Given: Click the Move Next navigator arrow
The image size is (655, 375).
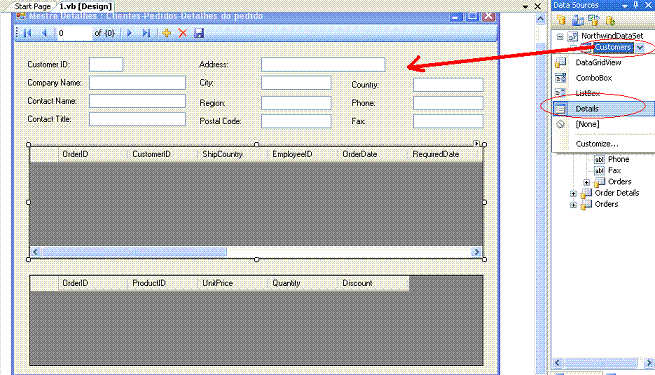Looking at the screenshot, I should 129,33.
